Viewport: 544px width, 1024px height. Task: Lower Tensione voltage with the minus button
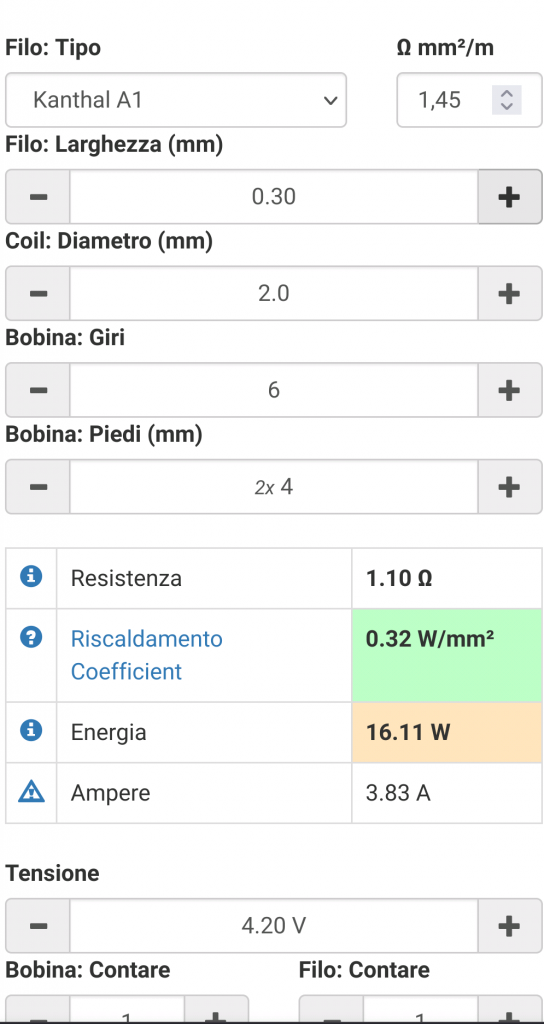(38, 925)
